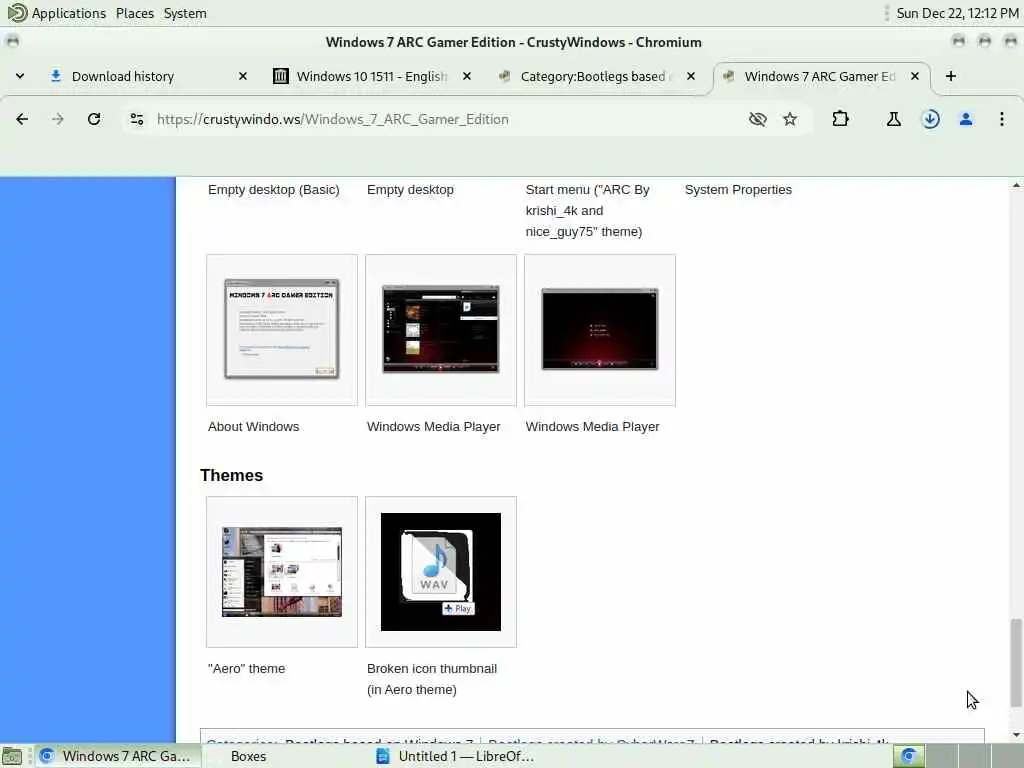Open "Aero" theme thumbnail
The image size is (1024, 768).
tap(282, 572)
